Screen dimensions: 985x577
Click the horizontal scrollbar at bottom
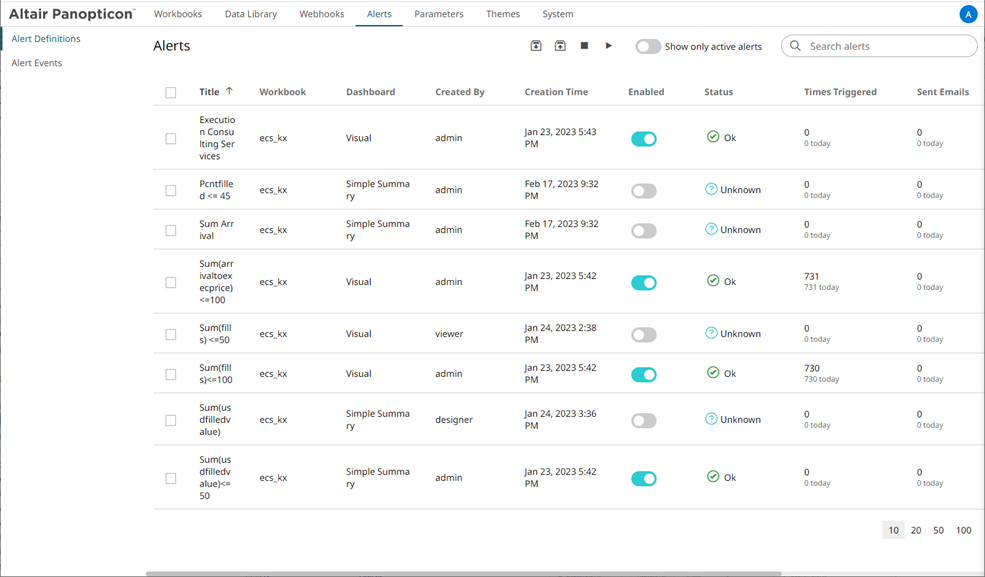[464, 573]
